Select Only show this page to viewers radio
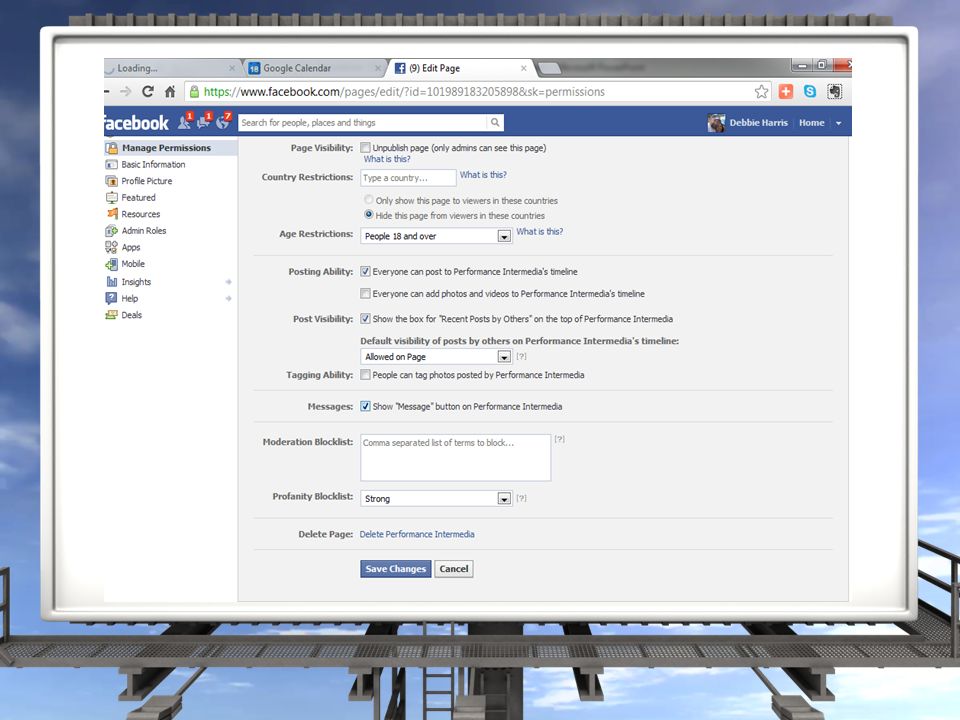 pyautogui.click(x=369, y=200)
